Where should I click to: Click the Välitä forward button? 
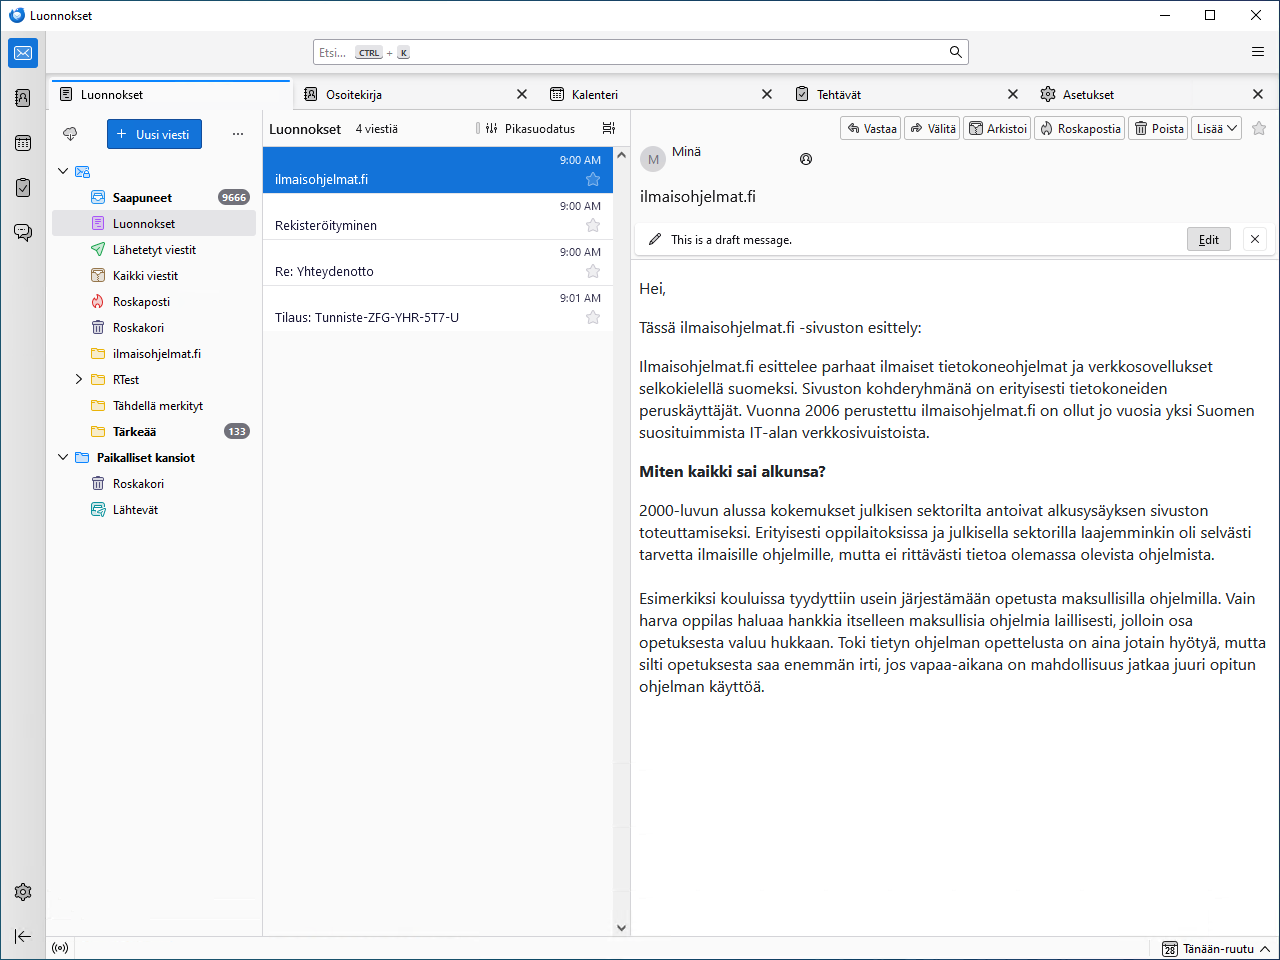pos(932,128)
